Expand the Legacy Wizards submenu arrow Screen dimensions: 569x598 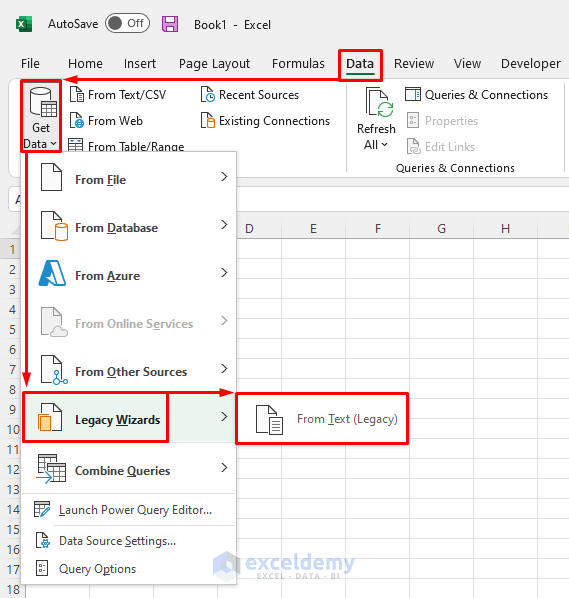(x=224, y=417)
